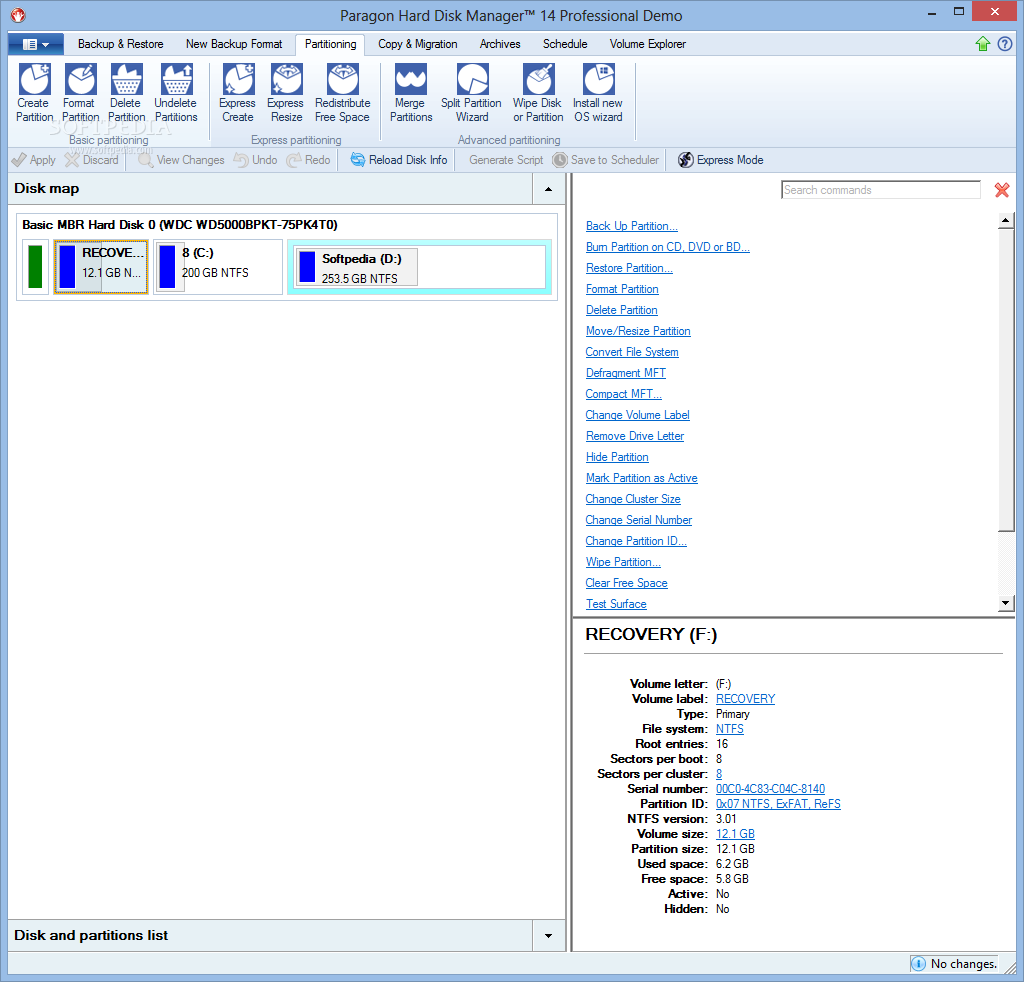Clear search with the red X icon

(1002, 190)
